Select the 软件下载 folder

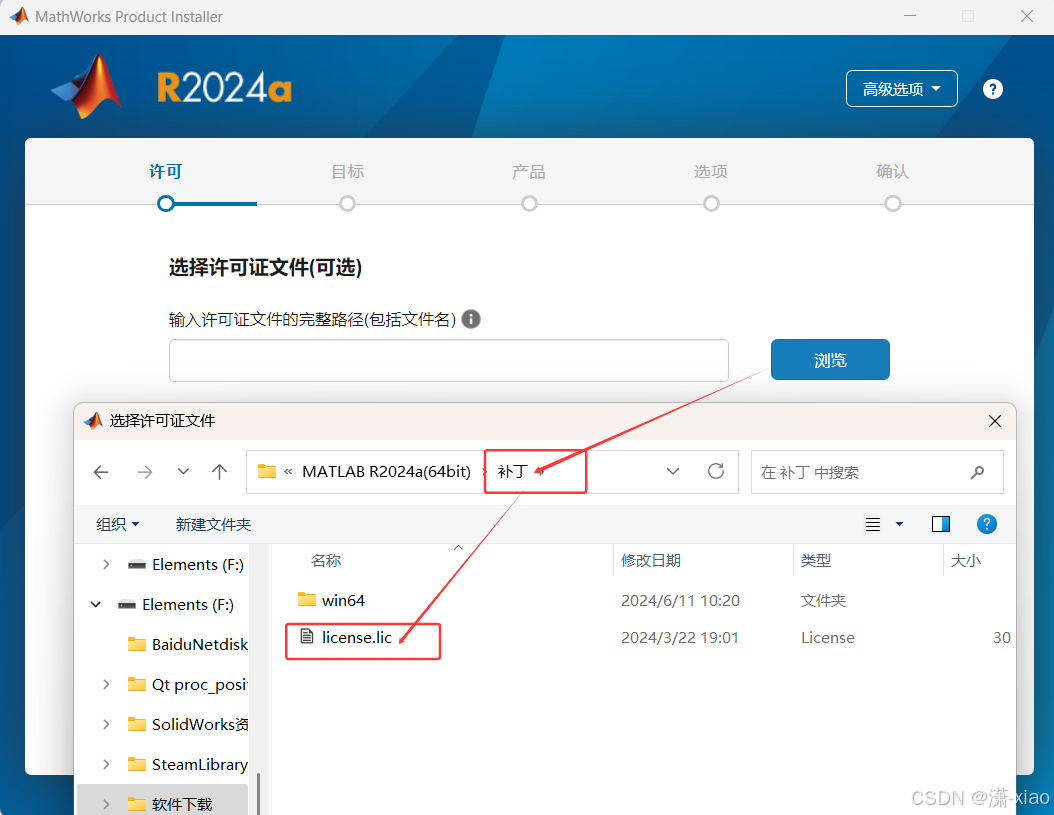click(x=181, y=804)
